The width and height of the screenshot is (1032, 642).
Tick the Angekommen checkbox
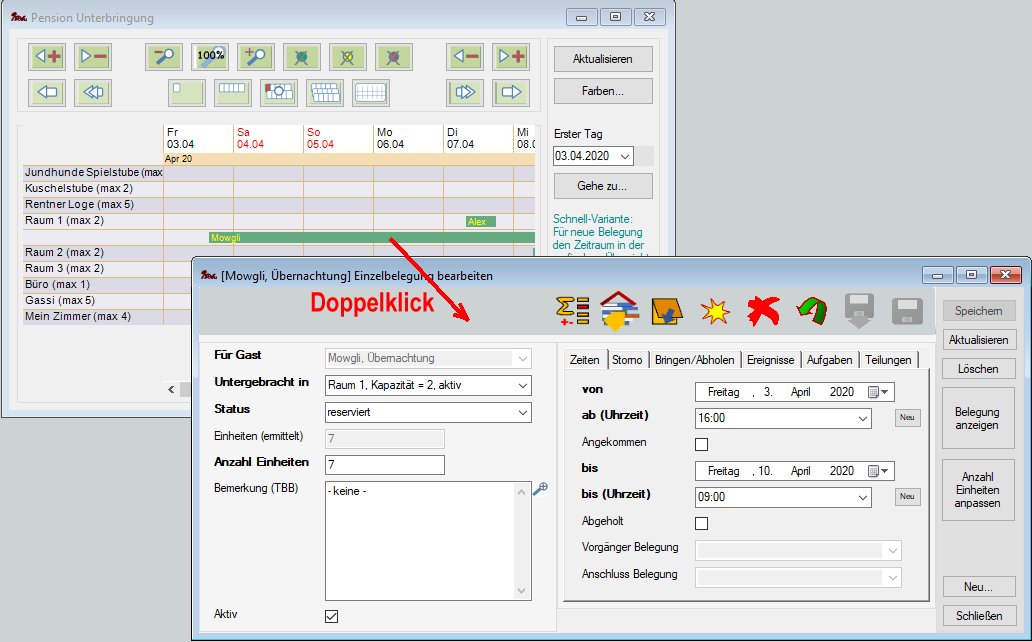(701, 444)
